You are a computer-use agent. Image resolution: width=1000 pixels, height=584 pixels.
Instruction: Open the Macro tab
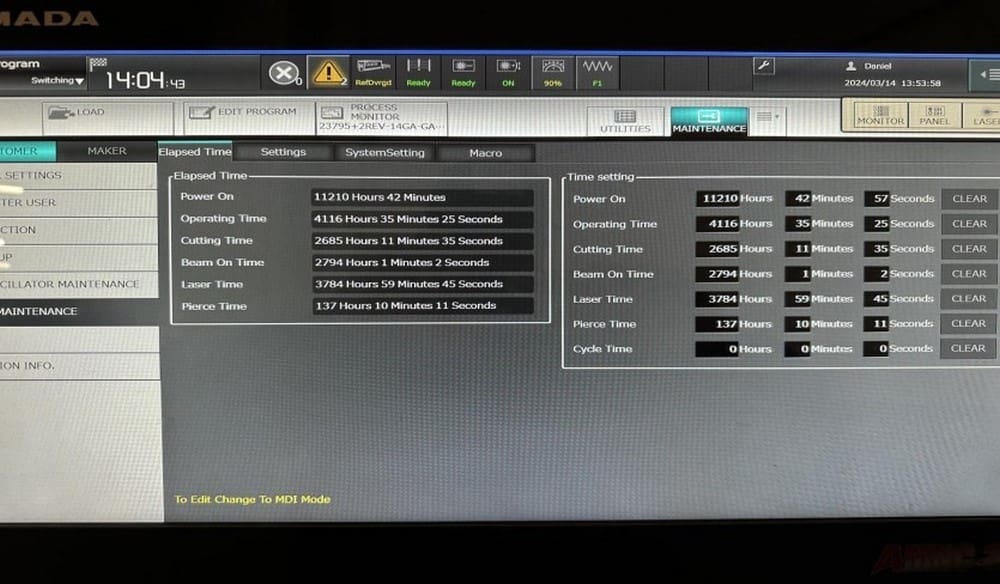486,153
